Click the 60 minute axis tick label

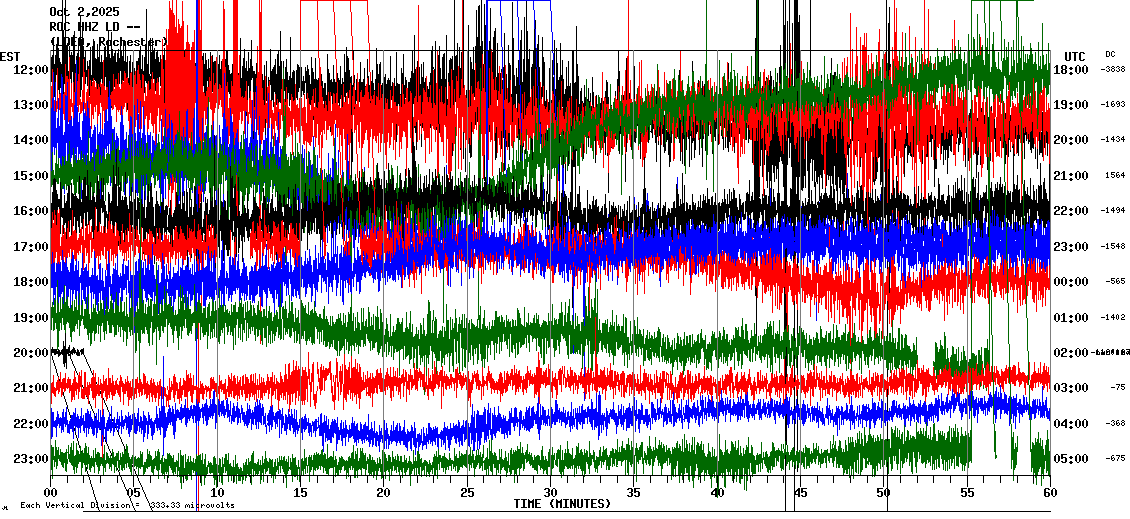pos(1049,493)
